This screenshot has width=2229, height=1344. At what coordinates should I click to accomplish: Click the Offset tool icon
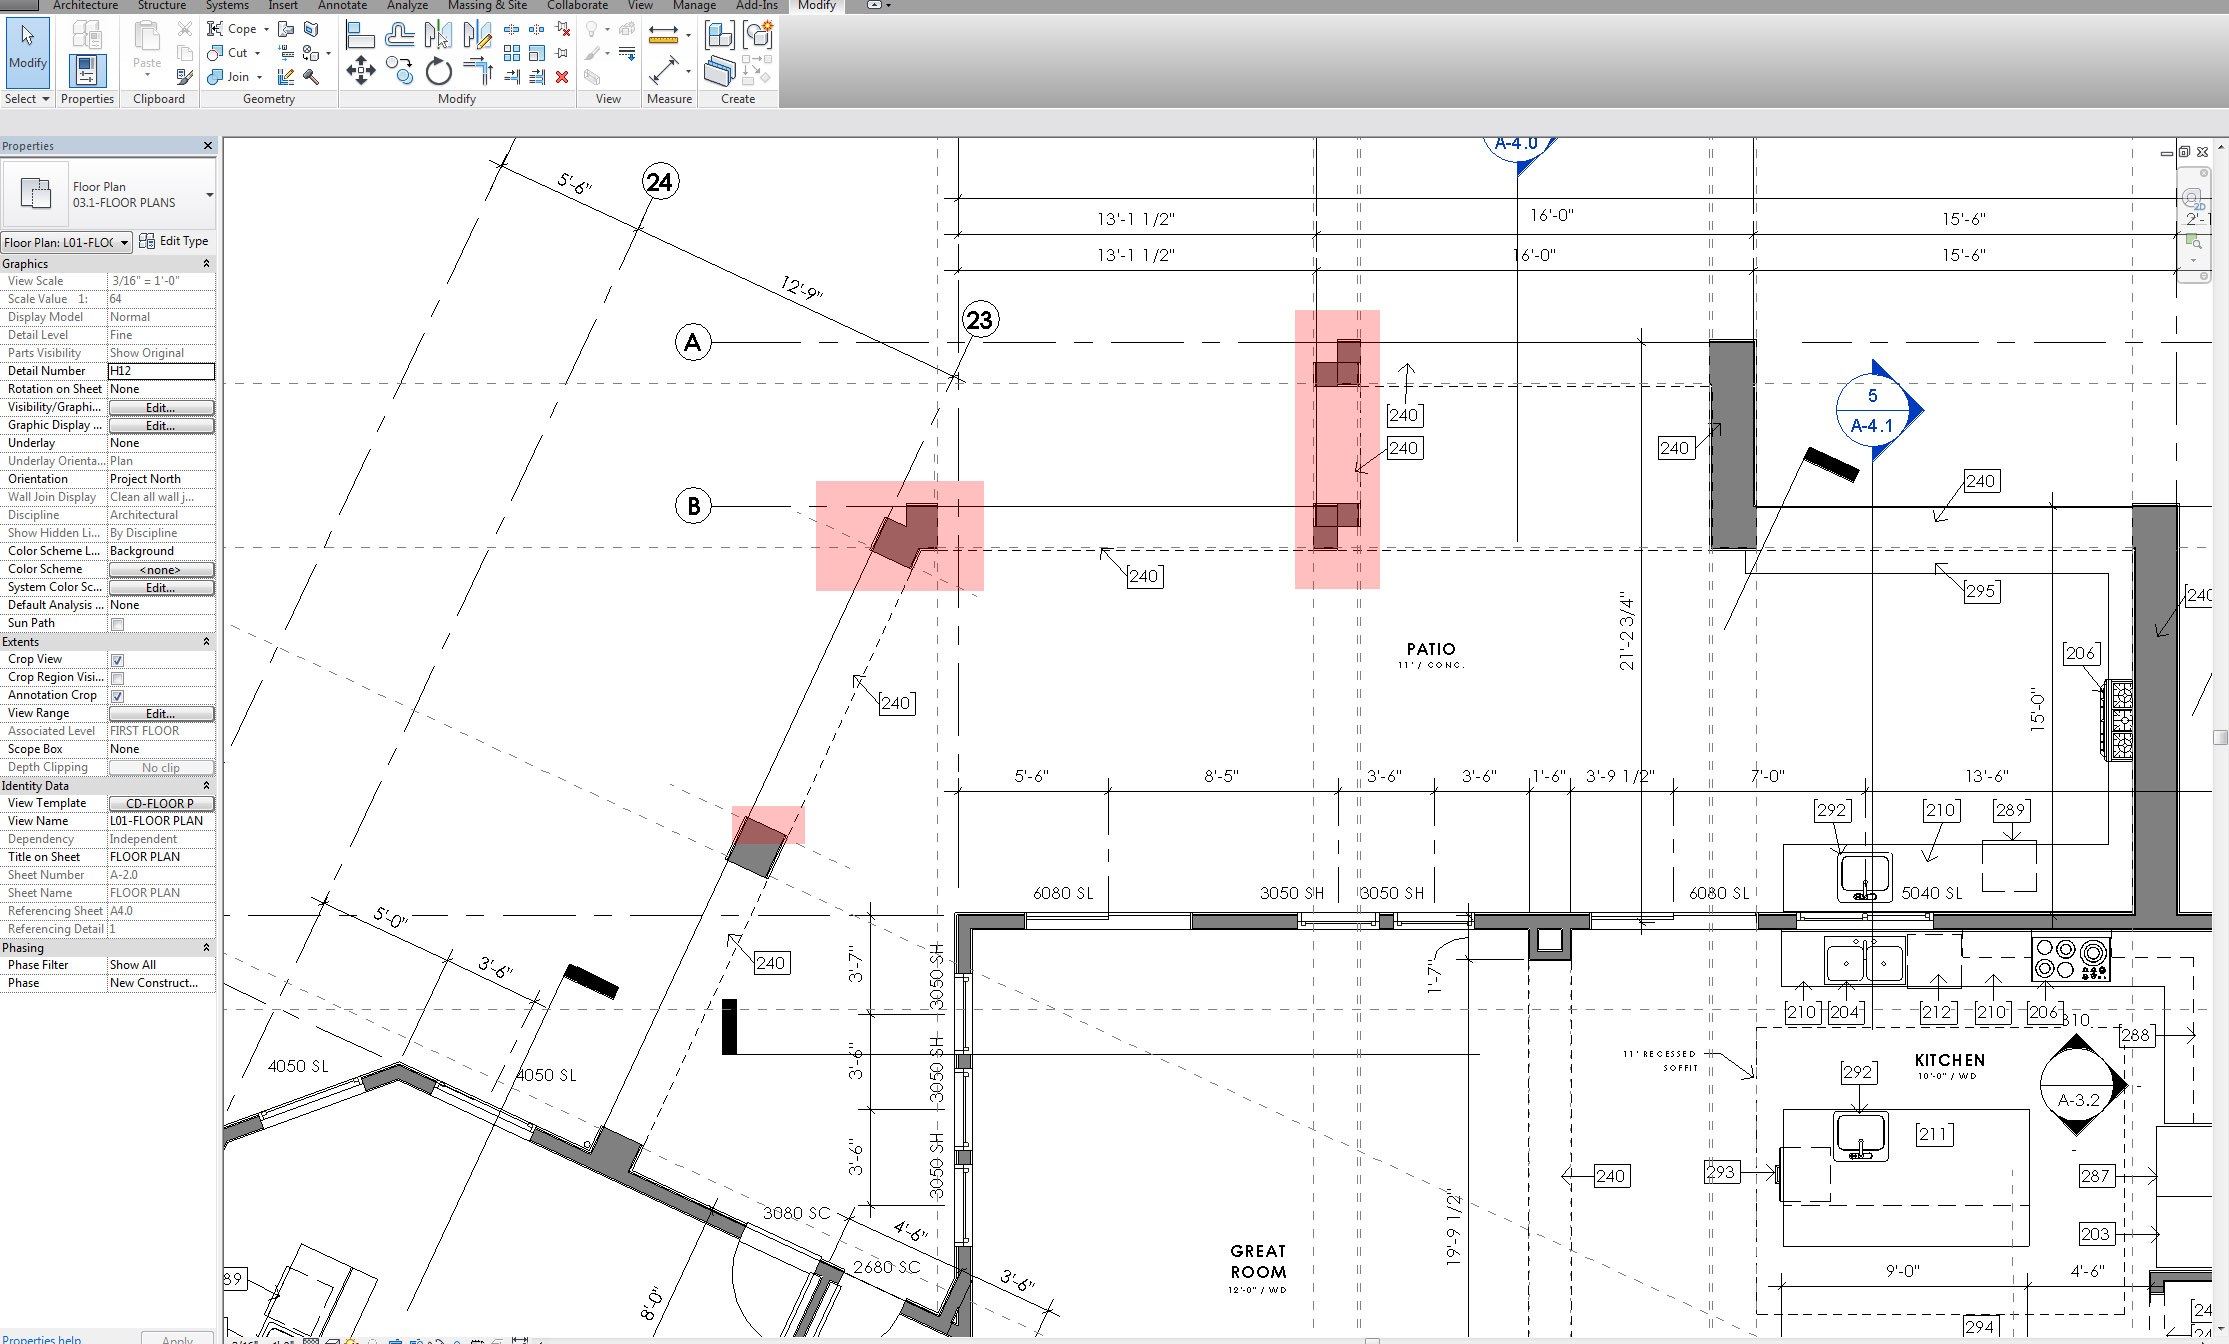[400, 36]
